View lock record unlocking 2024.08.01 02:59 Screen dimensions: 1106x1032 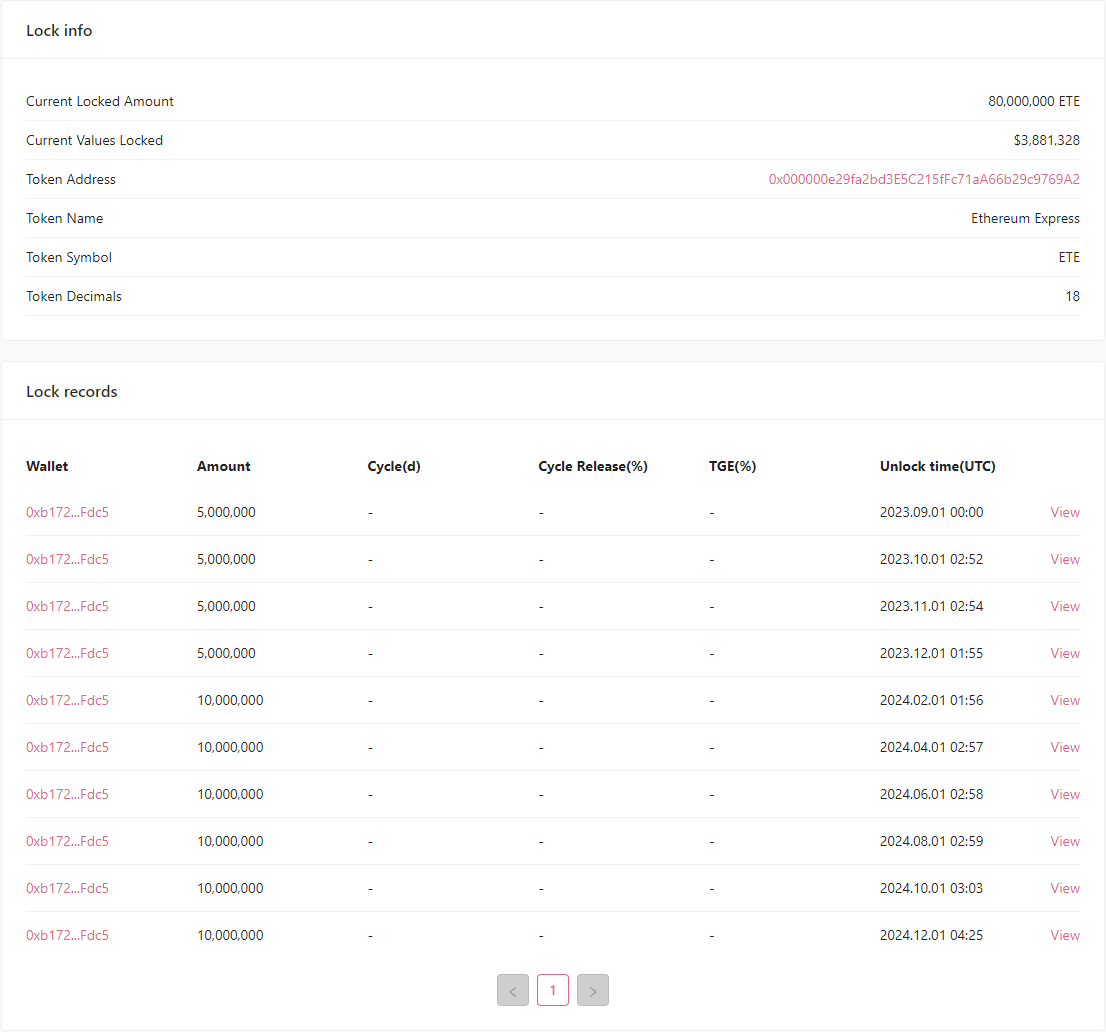click(1065, 842)
